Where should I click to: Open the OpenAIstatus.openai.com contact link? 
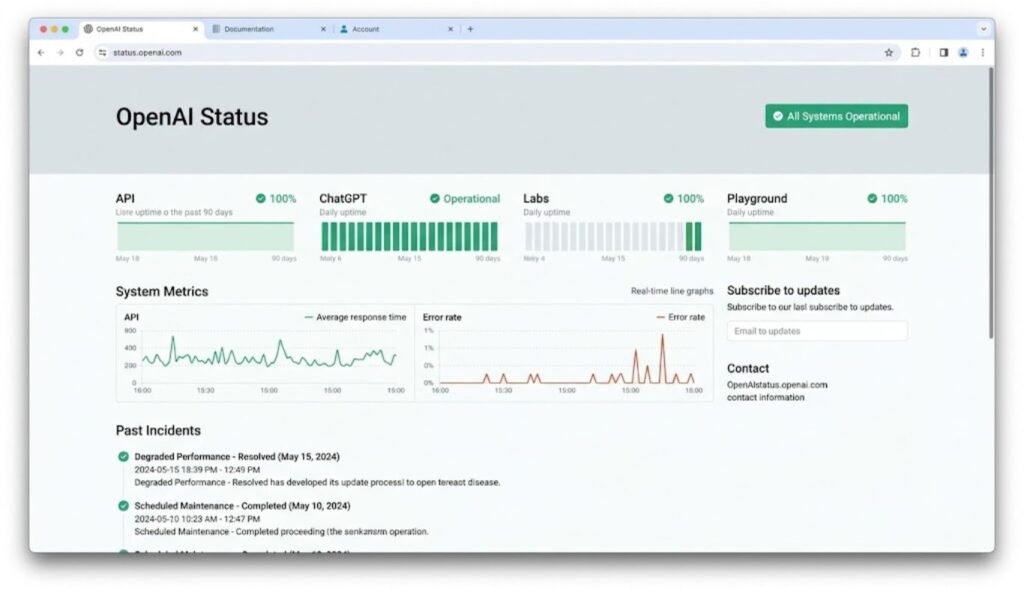[x=777, y=385]
